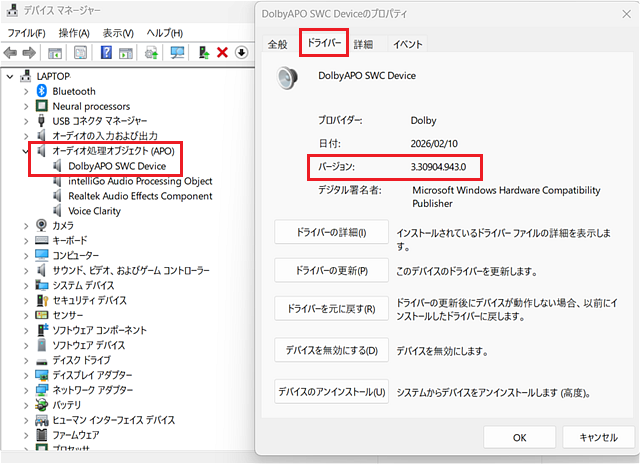Viewport: 640px width, 464px height.
Task: Click the Microsoft Windows Hardware Compatibility Publisher text
Action: pyautogui.click(x=506, y=197)
